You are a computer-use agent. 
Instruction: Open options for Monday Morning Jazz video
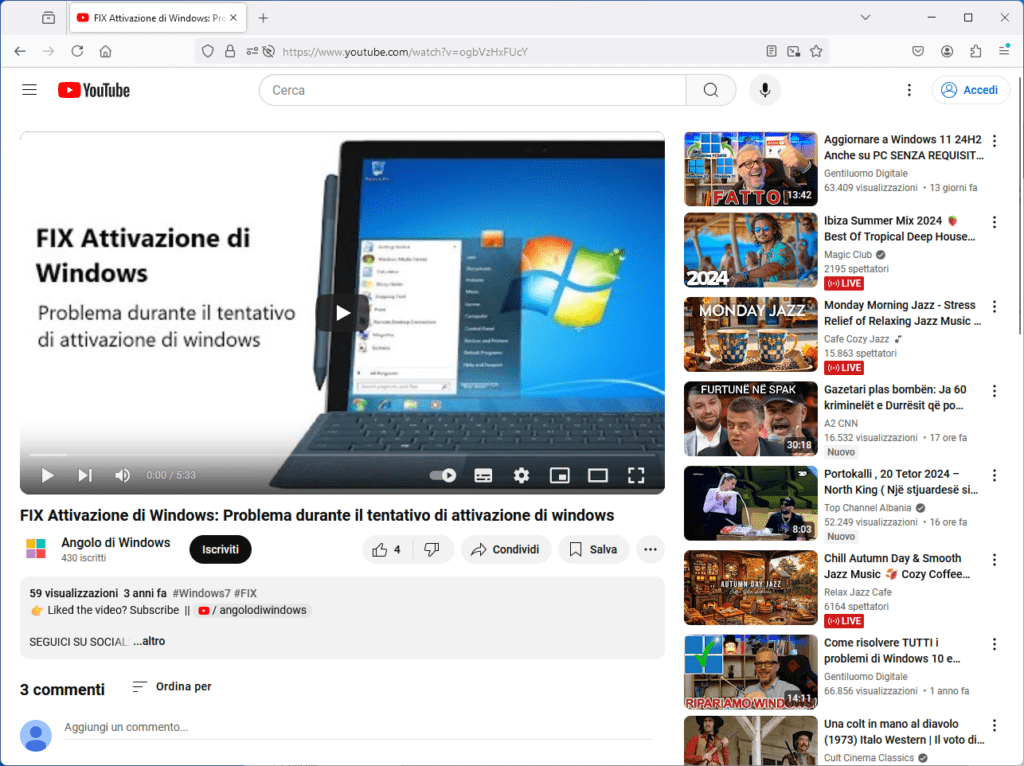pos(994,306)
